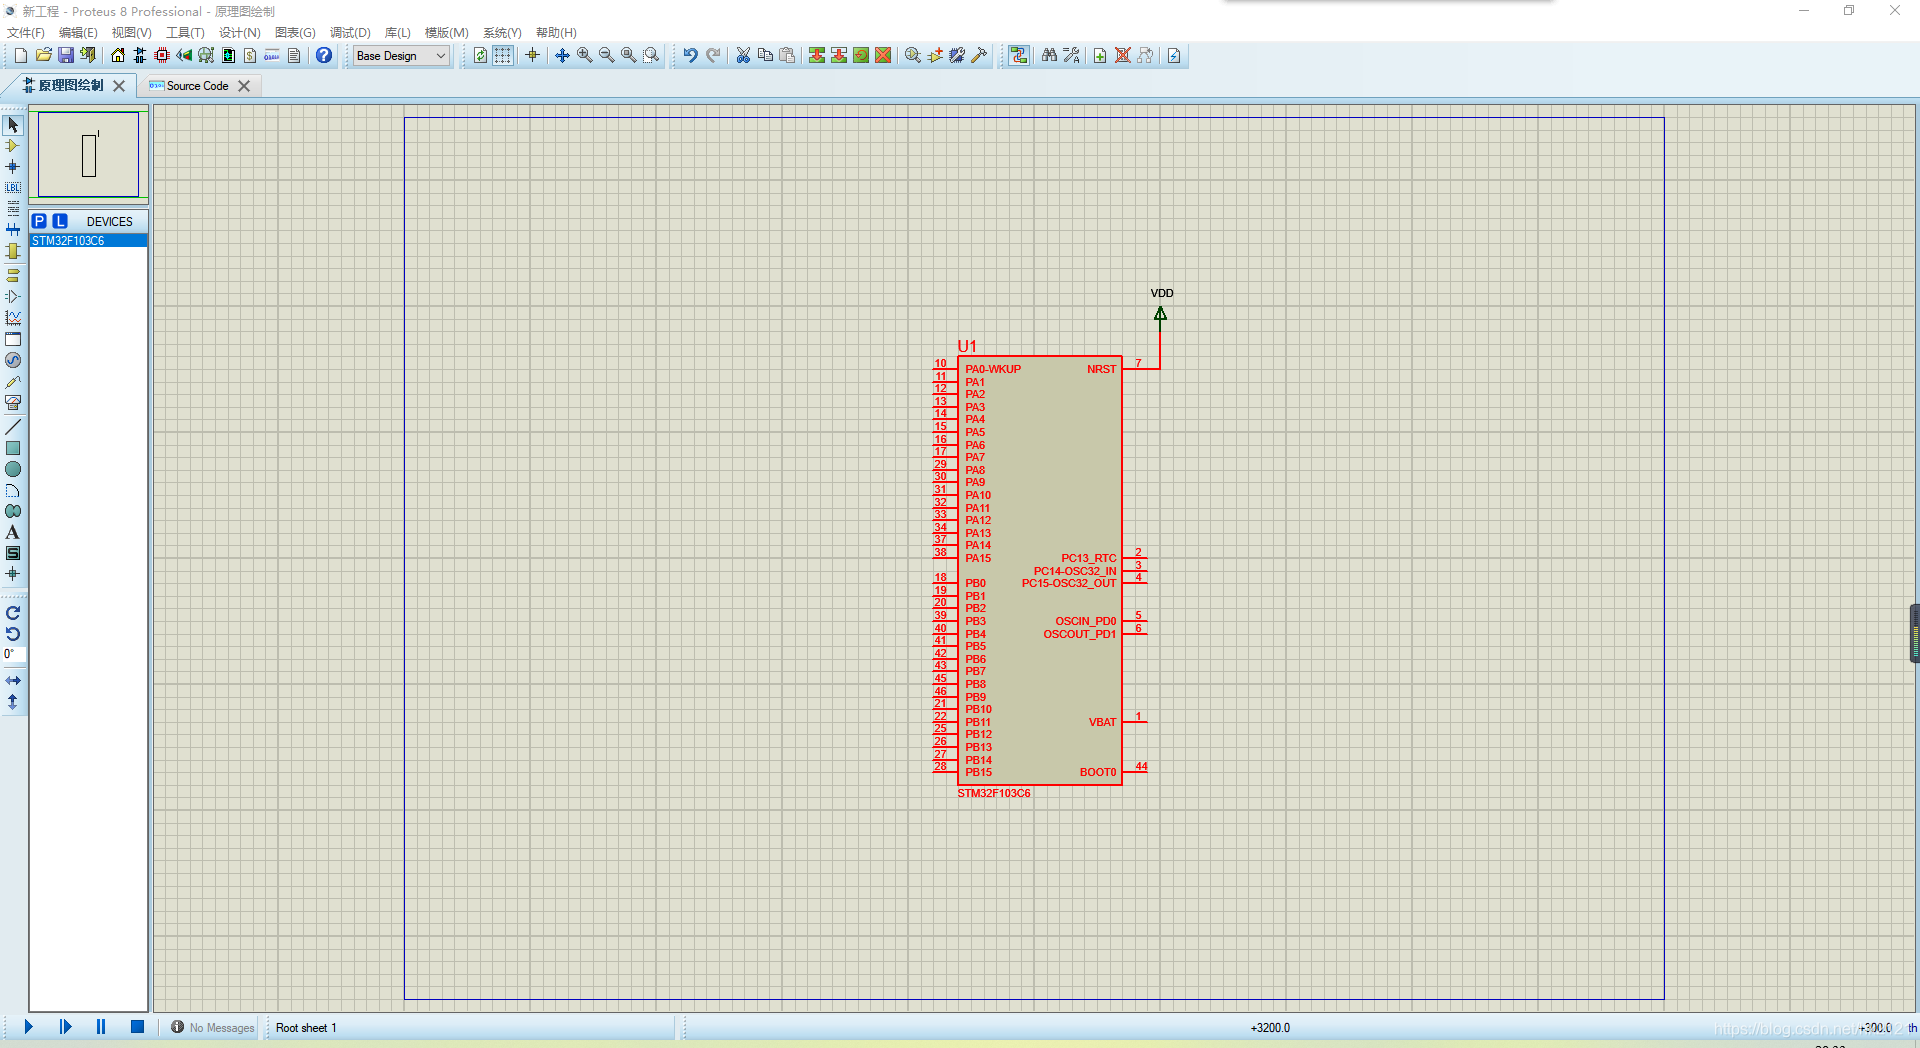Viewport: 1920px width, 1048px height.
Task: Create a new project
Action: click(20, 56)
